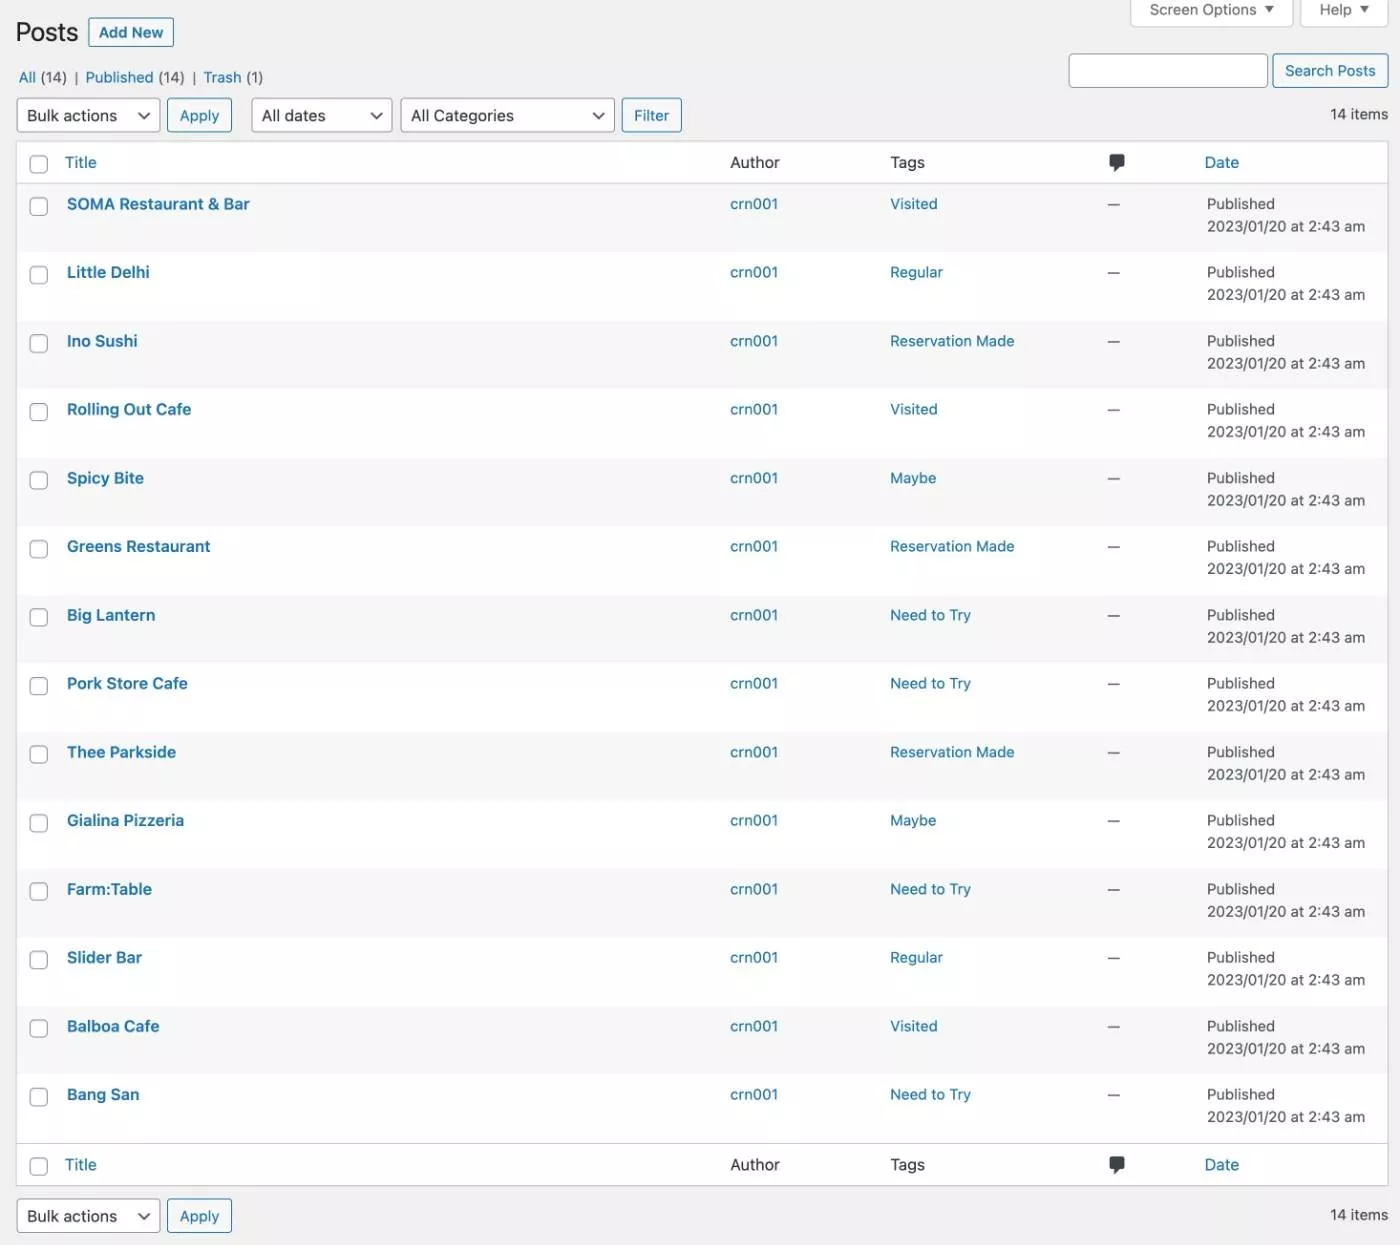Screen dimensions: 1400x1245
Task: Open Trash (1) posts view
Action: pyautogui.click(x=233, y=78)
